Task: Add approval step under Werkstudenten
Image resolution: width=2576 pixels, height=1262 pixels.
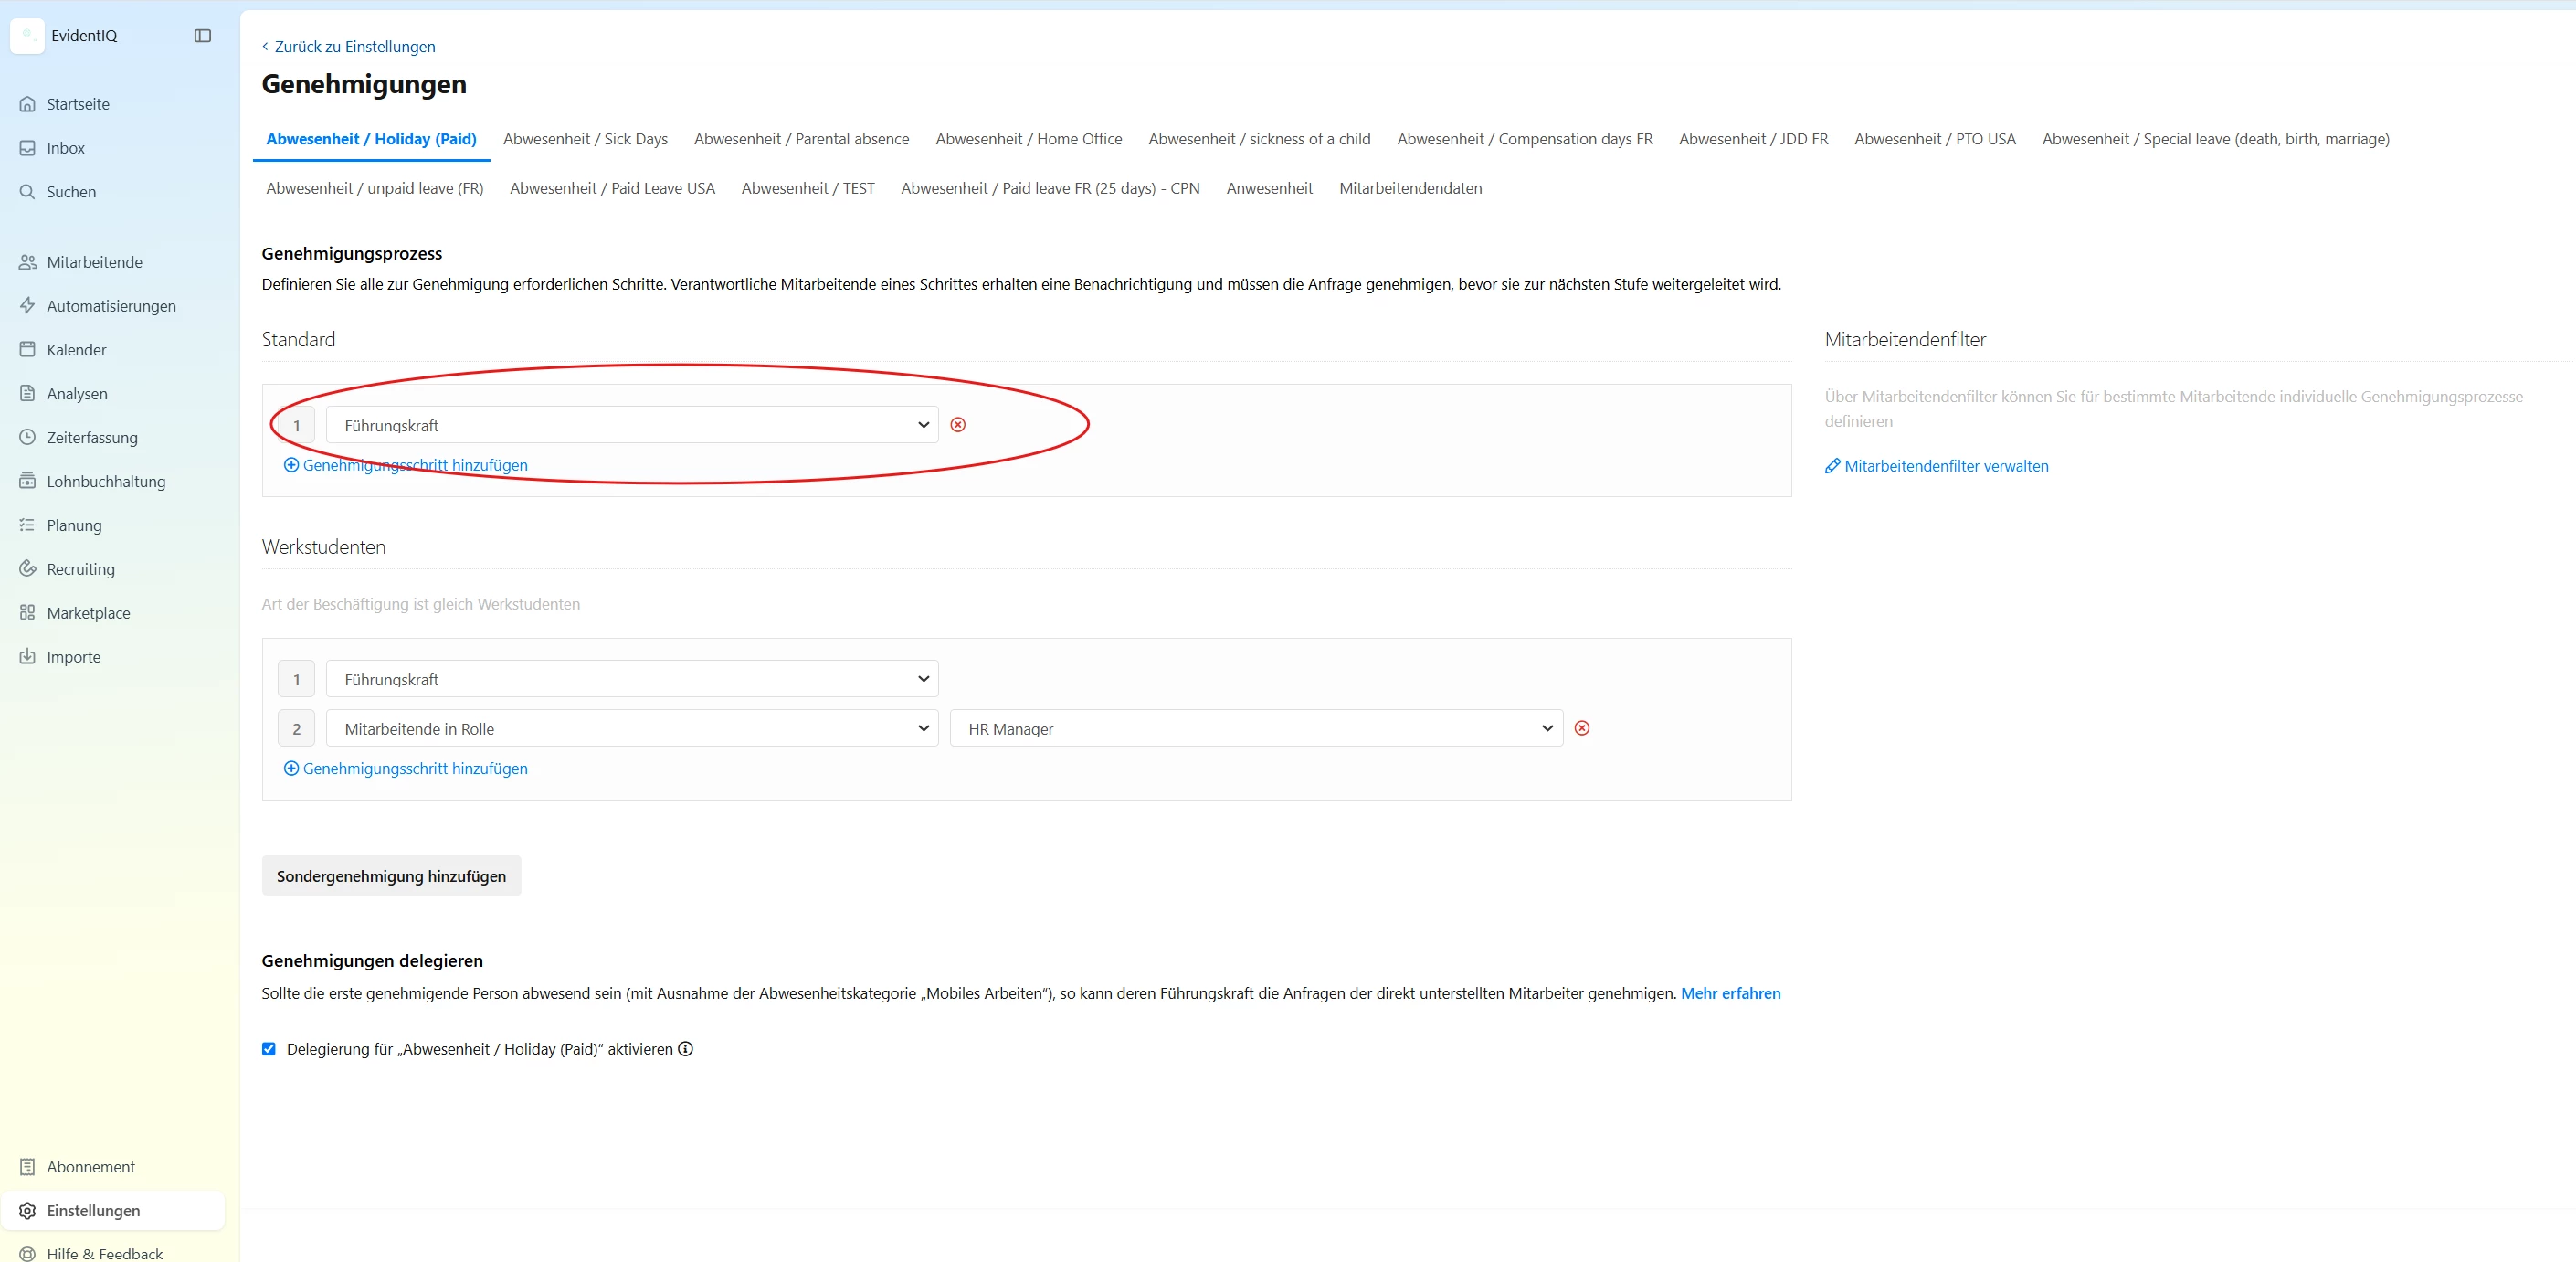Action: pyautogui.click(x=414, y=769)
